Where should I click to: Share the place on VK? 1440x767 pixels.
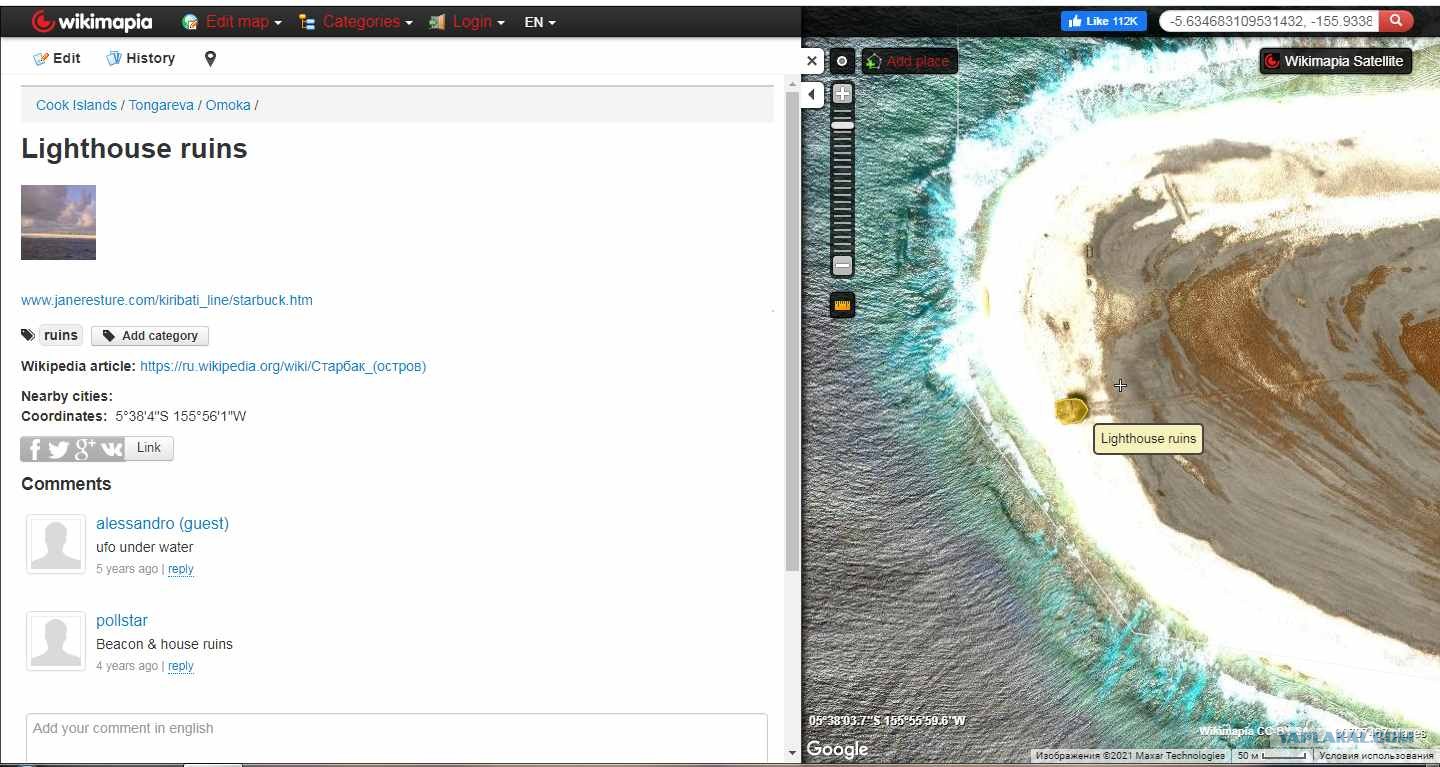[111, 449]
